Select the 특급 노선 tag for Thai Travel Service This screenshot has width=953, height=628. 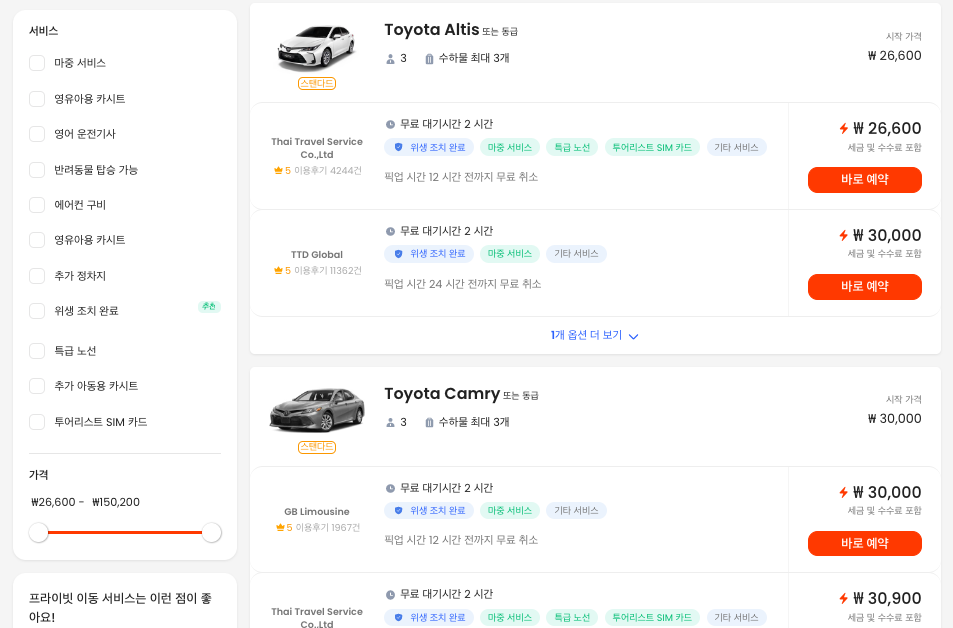[572, 147]
